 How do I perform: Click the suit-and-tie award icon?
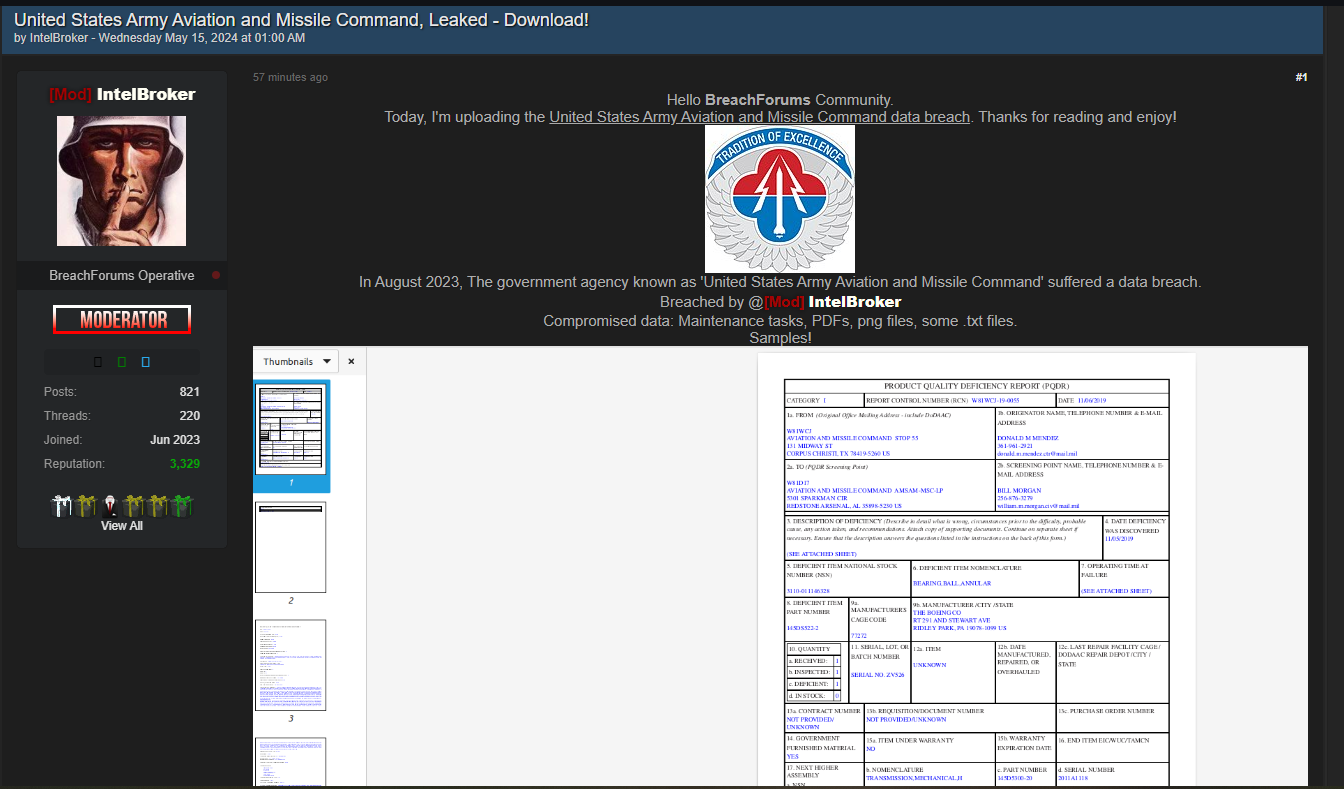tap(109, 506)
